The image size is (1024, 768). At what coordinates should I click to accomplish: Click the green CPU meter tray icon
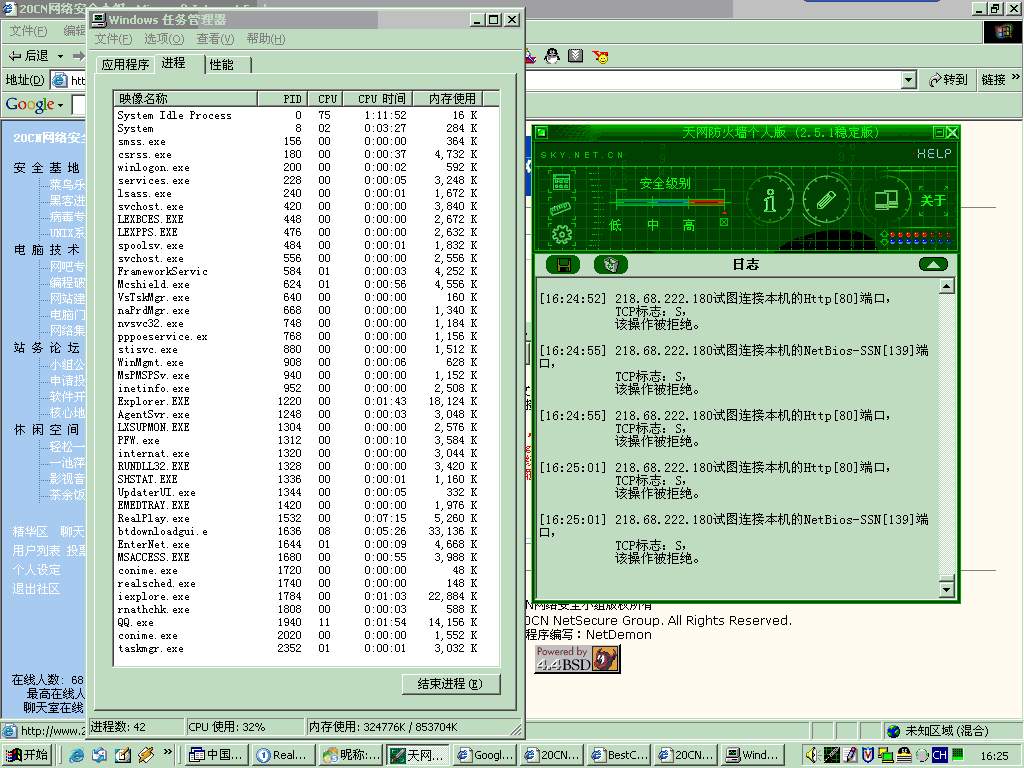tap(958, 754)
